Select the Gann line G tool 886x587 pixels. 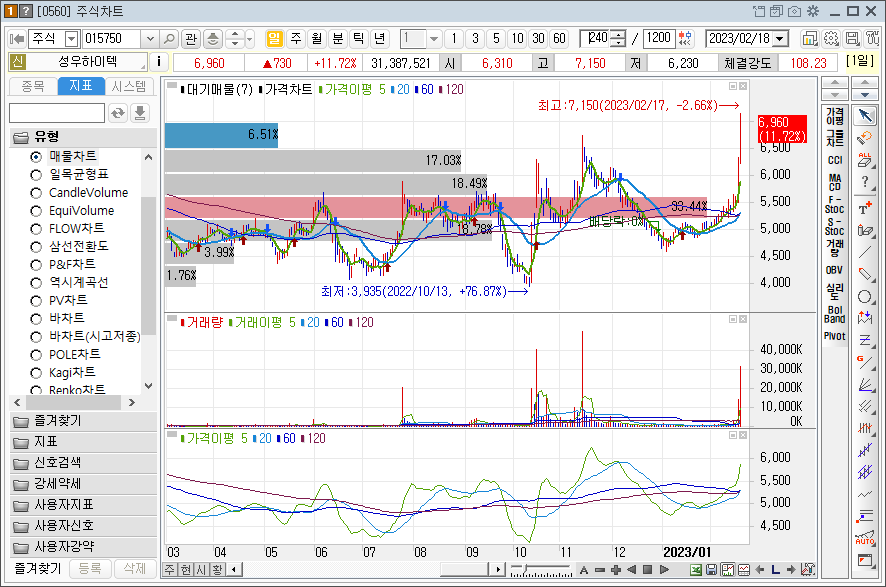click(x=865, y=362)
